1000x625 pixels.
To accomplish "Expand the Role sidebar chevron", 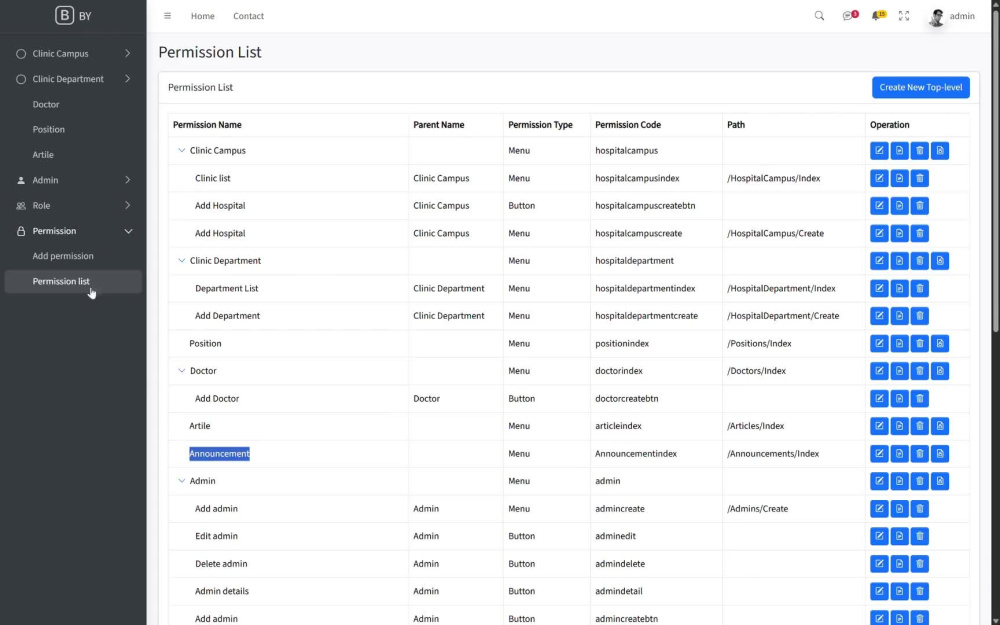I will [128, 205].
